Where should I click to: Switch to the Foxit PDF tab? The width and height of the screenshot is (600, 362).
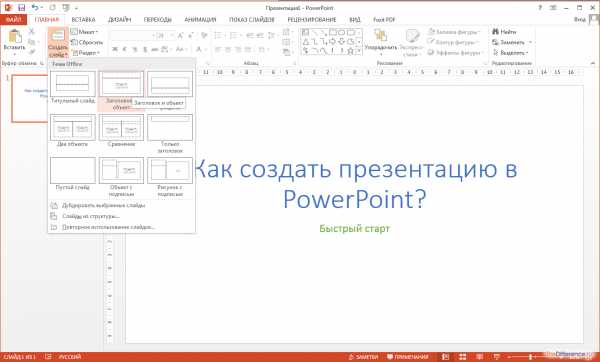384,20
